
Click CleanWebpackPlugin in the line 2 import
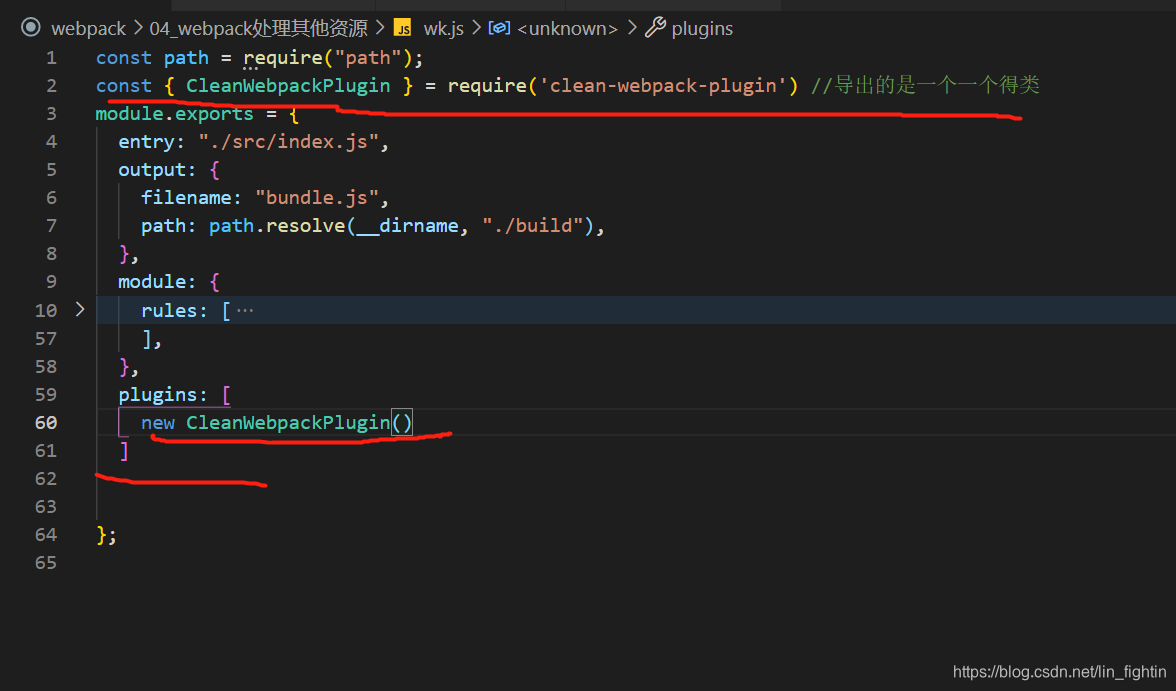tap(288, 86)
